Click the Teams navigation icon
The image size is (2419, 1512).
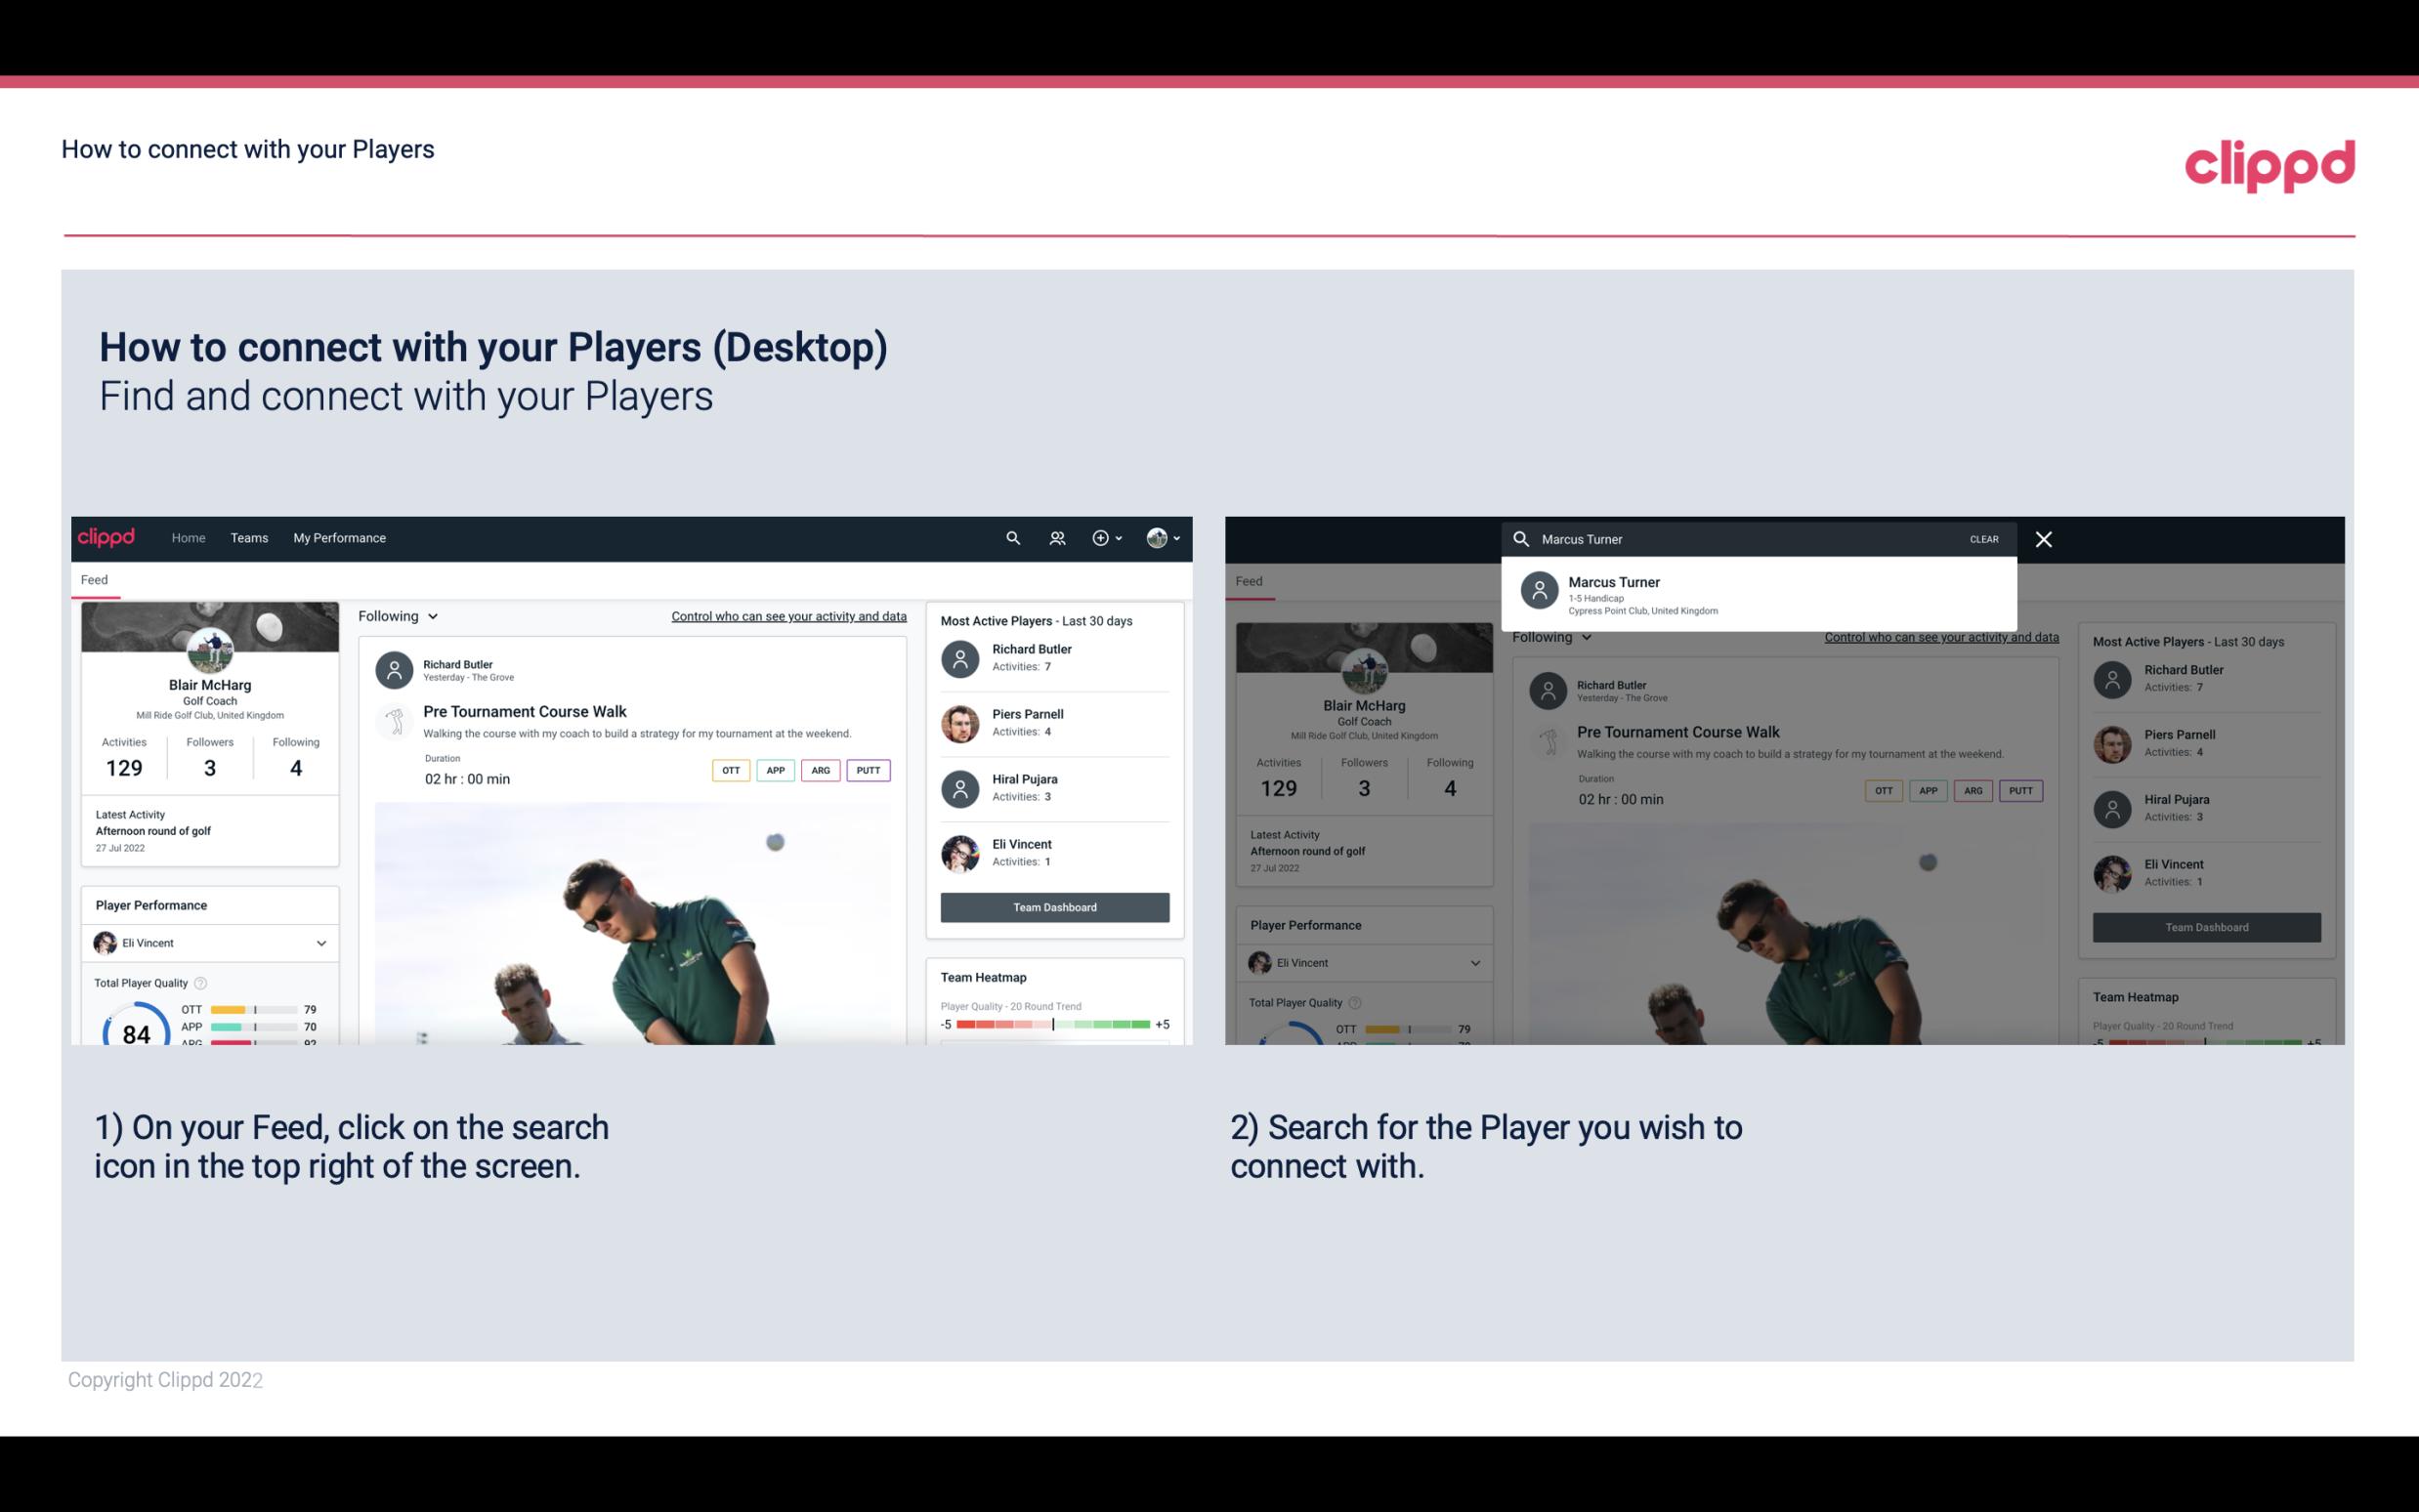[247, 536]
